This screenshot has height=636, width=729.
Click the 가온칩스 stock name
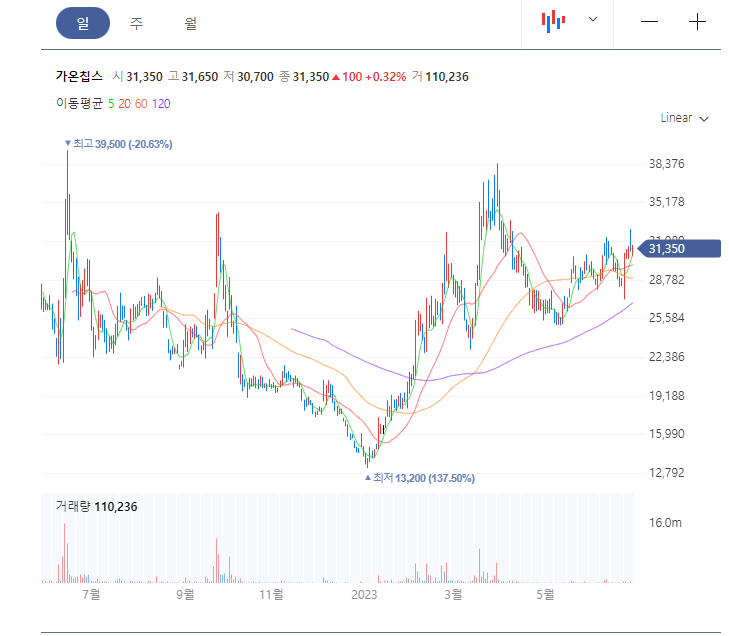point(79,76)
